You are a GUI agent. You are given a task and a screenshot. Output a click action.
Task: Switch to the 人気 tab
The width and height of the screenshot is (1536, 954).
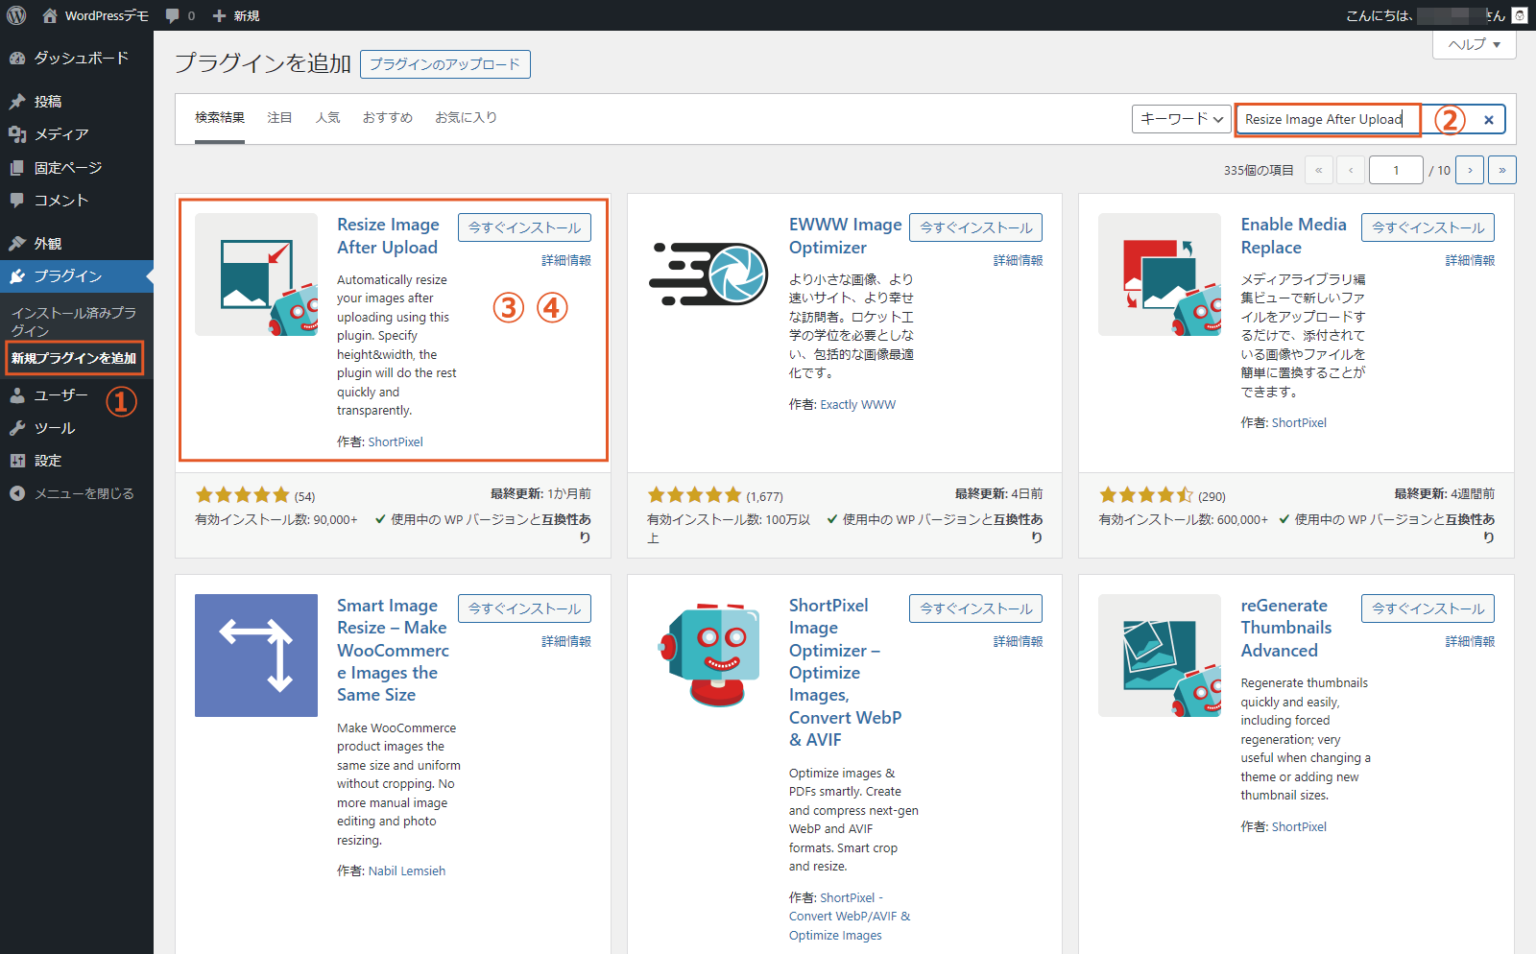[327, 118]
